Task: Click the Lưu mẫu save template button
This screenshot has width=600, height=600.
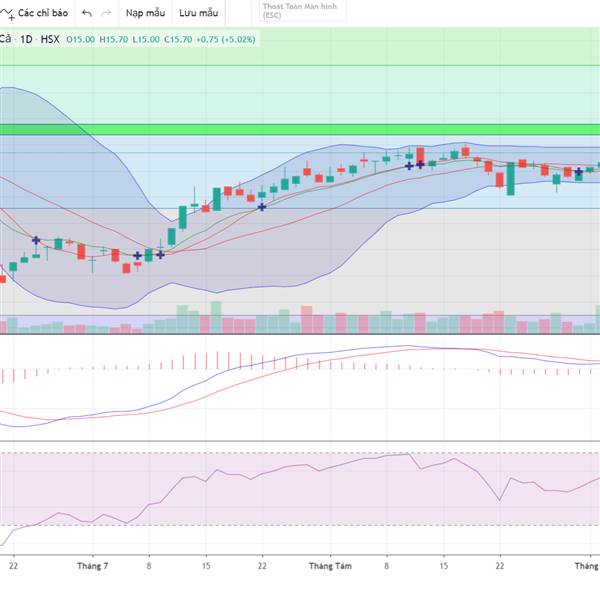Action: tap(199, 13)
